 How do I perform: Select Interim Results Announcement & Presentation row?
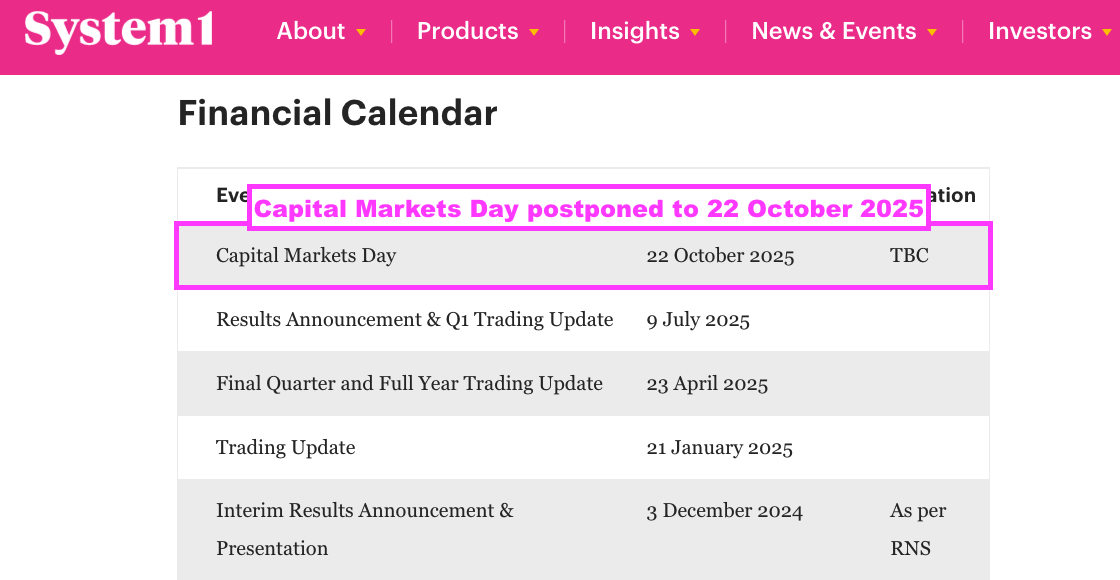(584, 529)
